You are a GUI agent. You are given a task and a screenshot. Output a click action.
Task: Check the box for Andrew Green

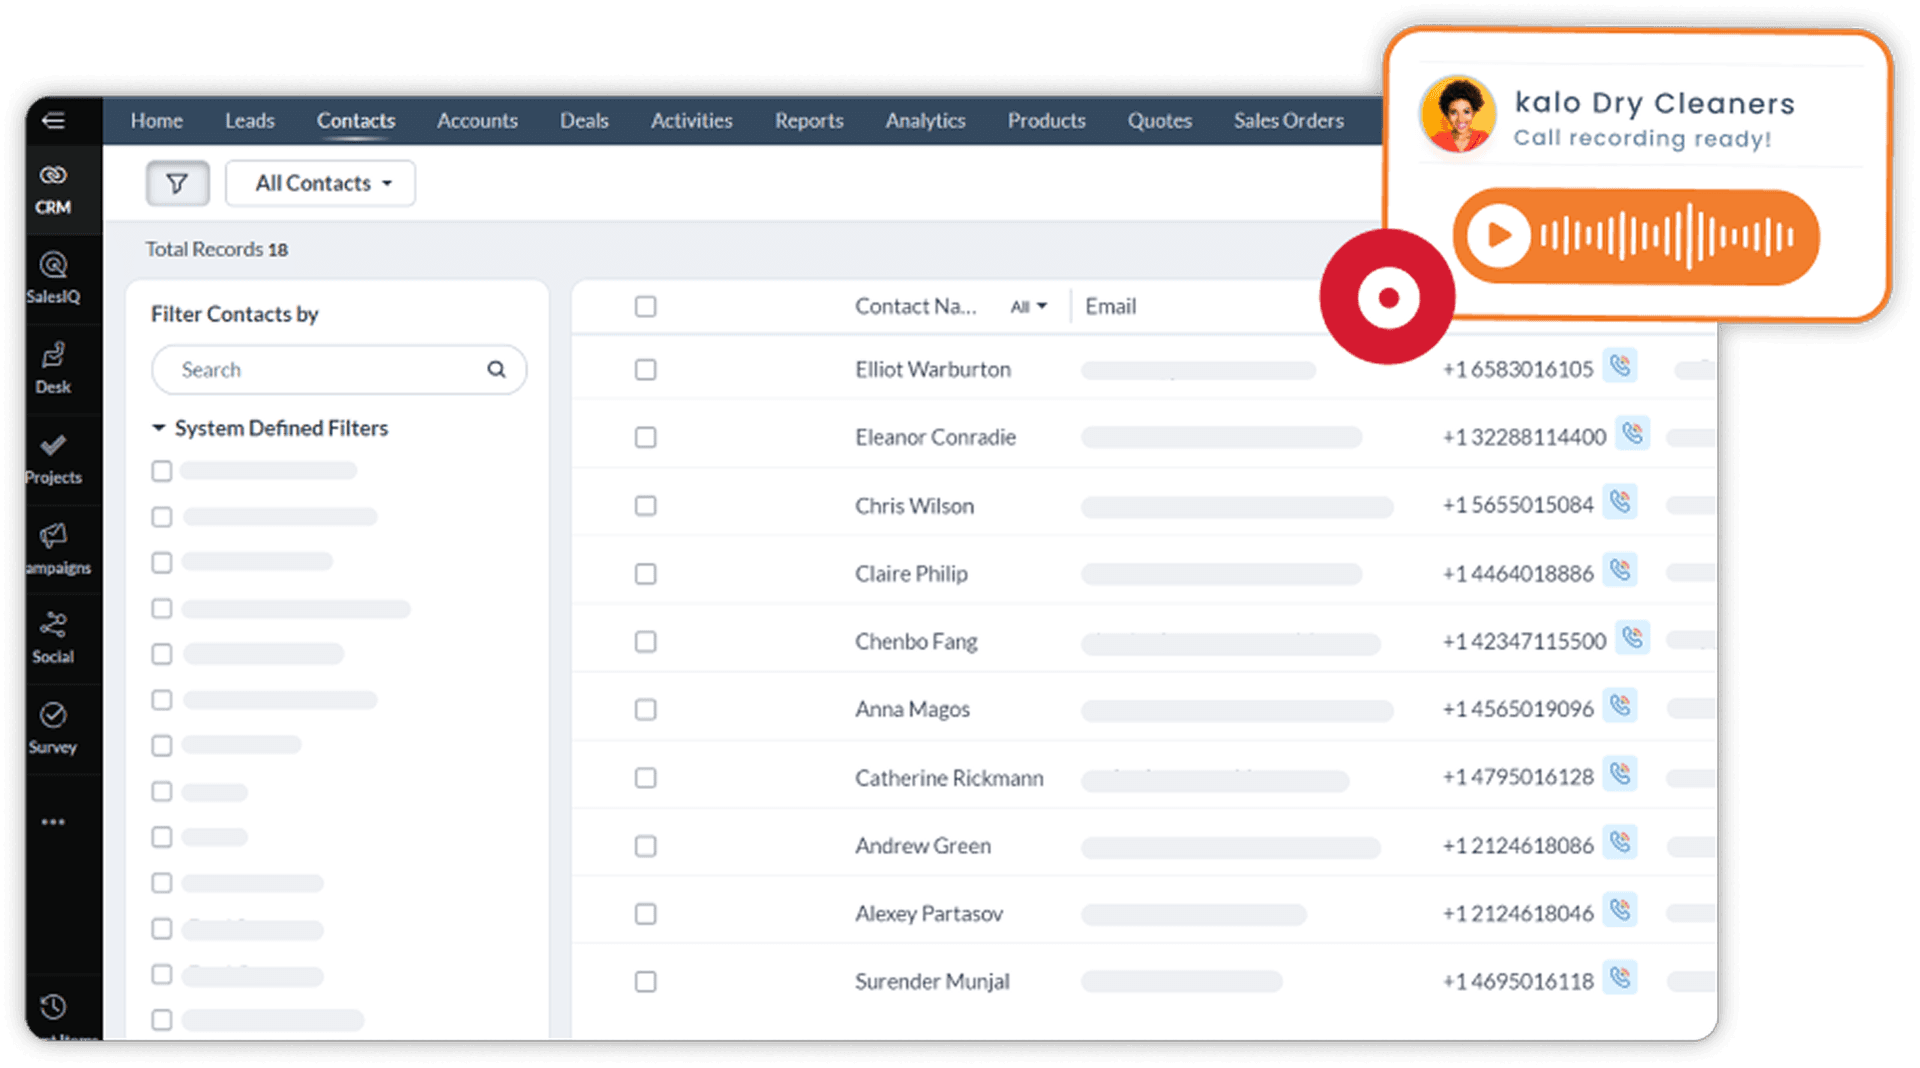tap(646, 846)
